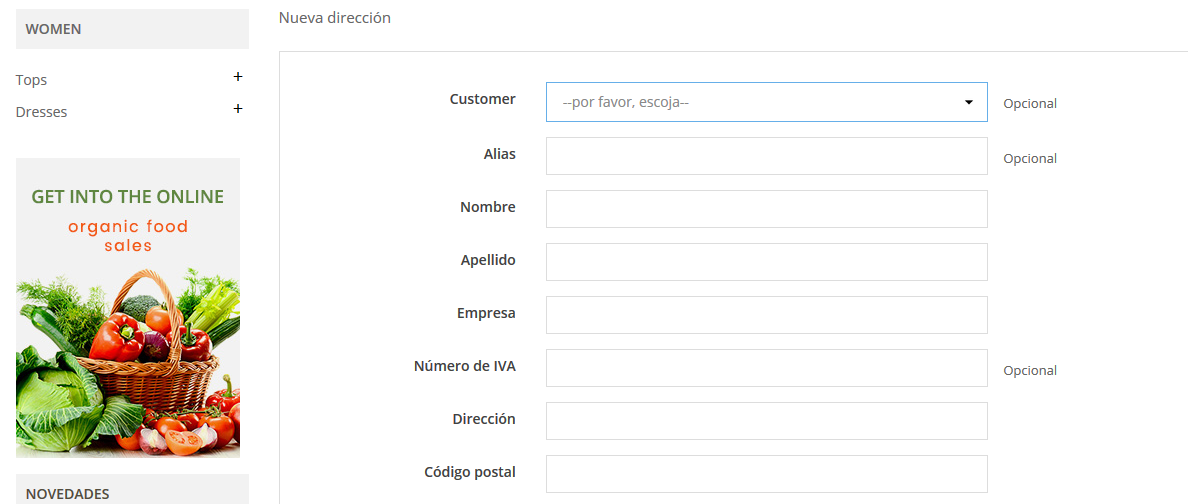Screen dimensions: 1188x504
Task: Expand the Dresses category plus icon
Action: [238, 109]
